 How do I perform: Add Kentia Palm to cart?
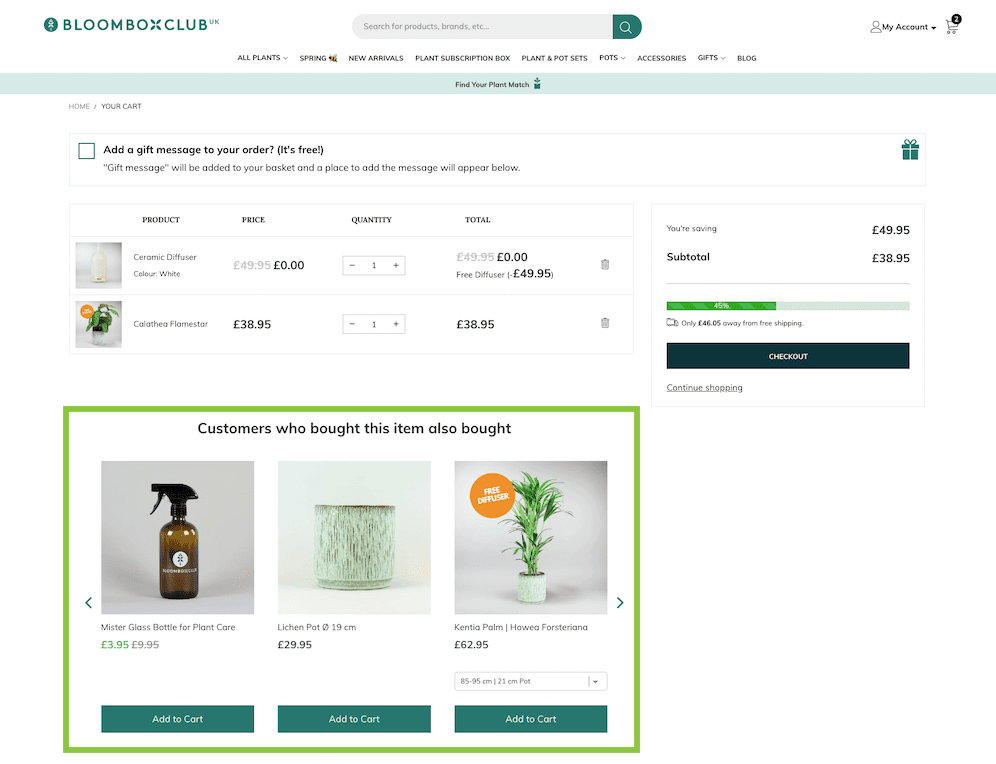(x=530, y=719)
